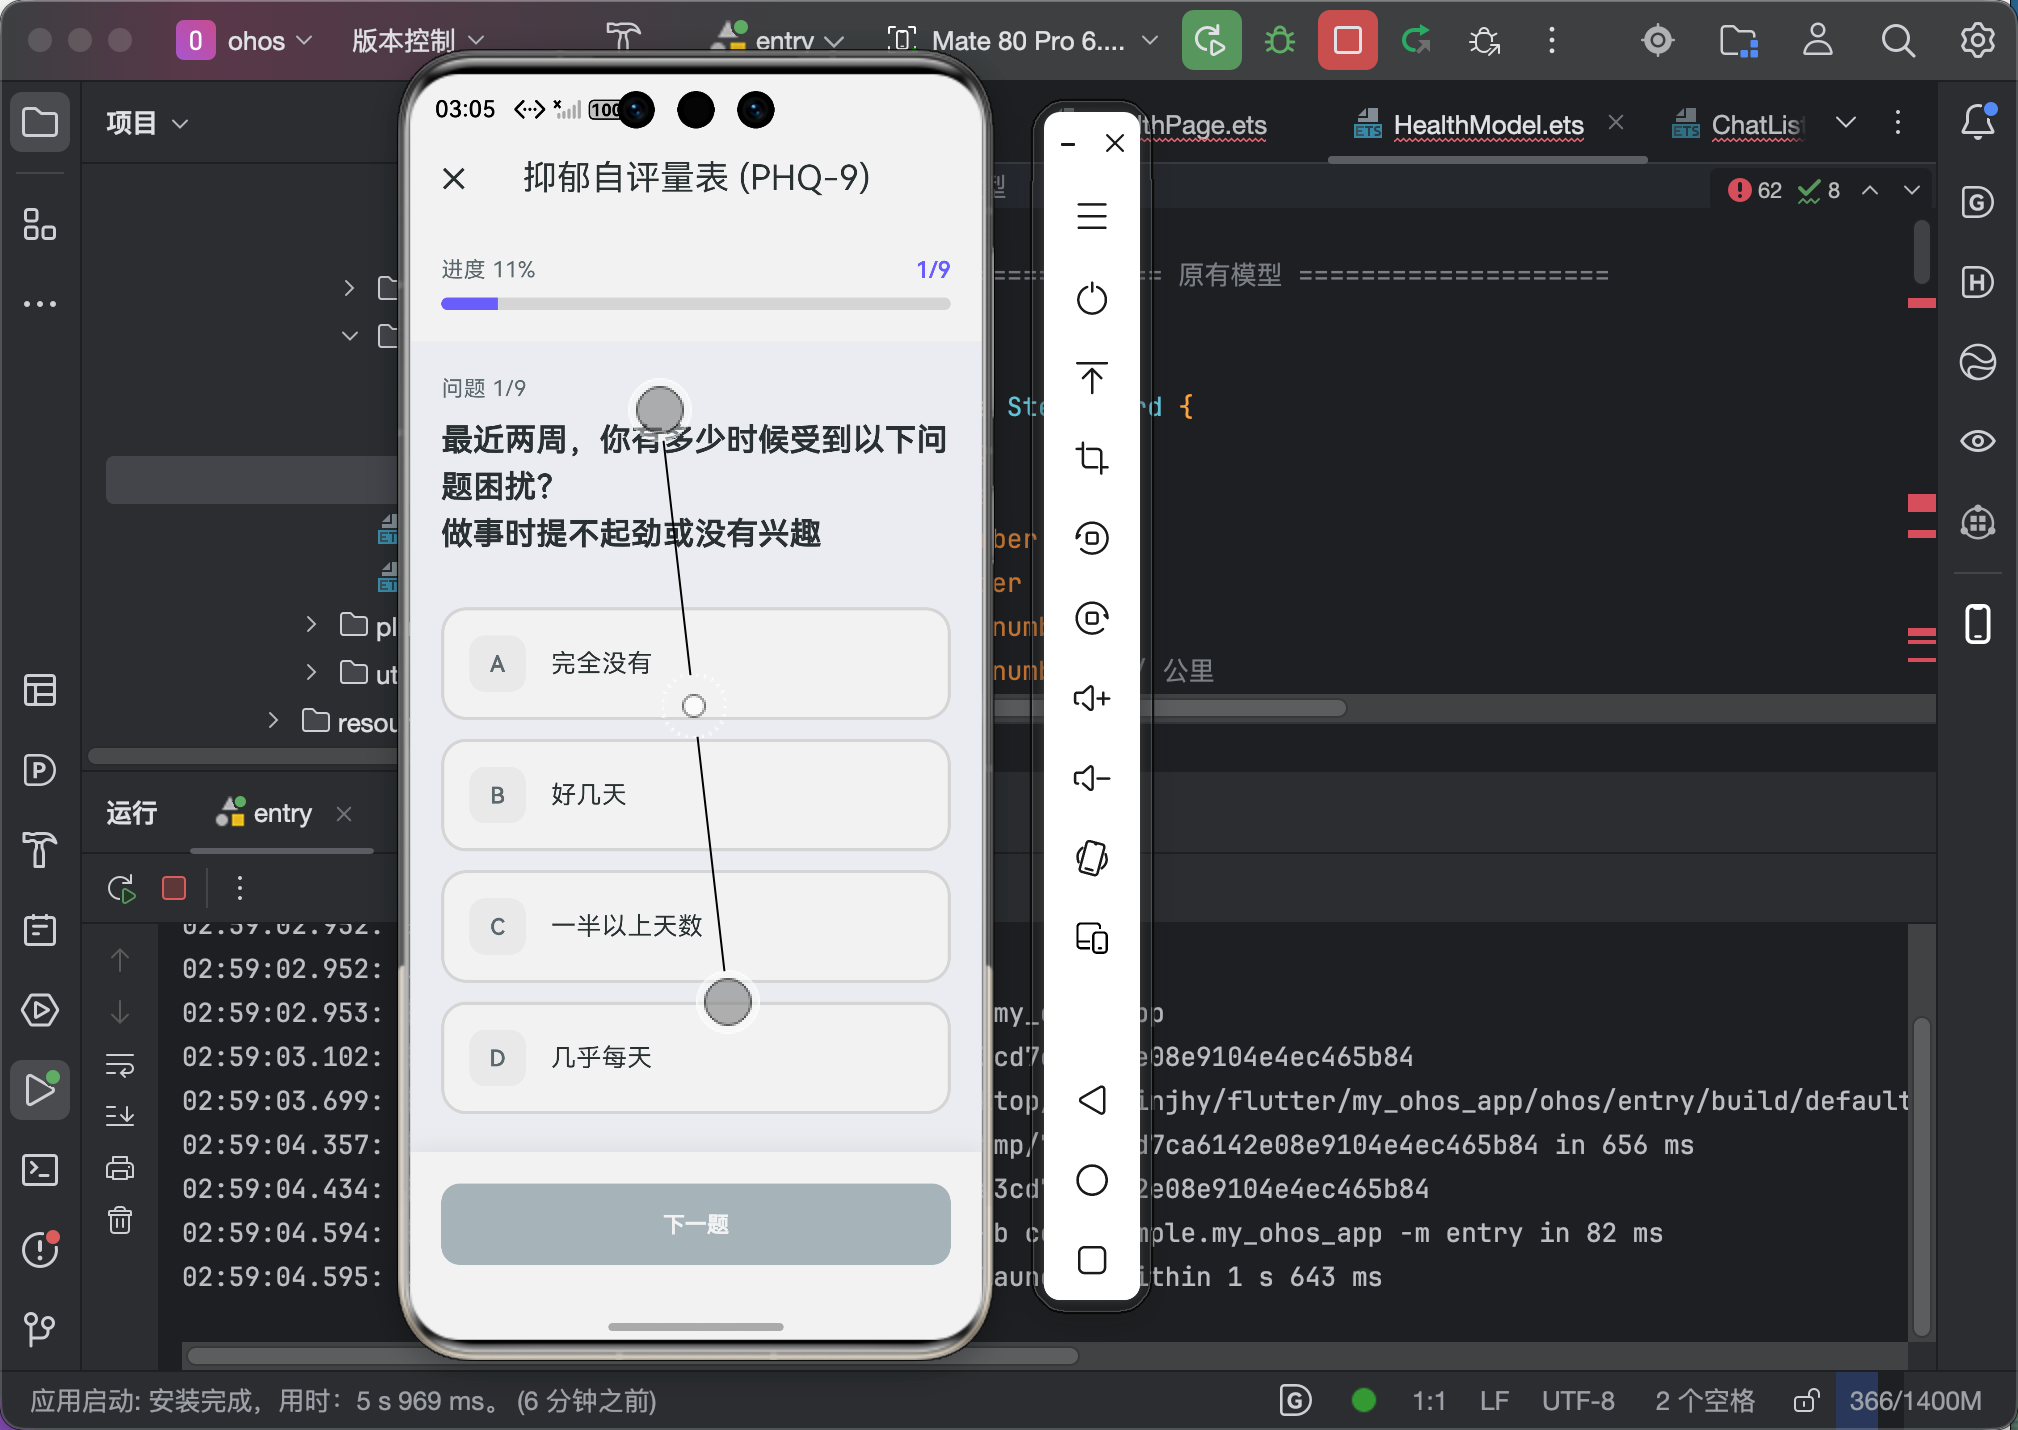The image size is (2018, 1430).
Task: Open the emulator toolbar hamburger menu
Action: pyautogui.click(x=1092, y=216)
